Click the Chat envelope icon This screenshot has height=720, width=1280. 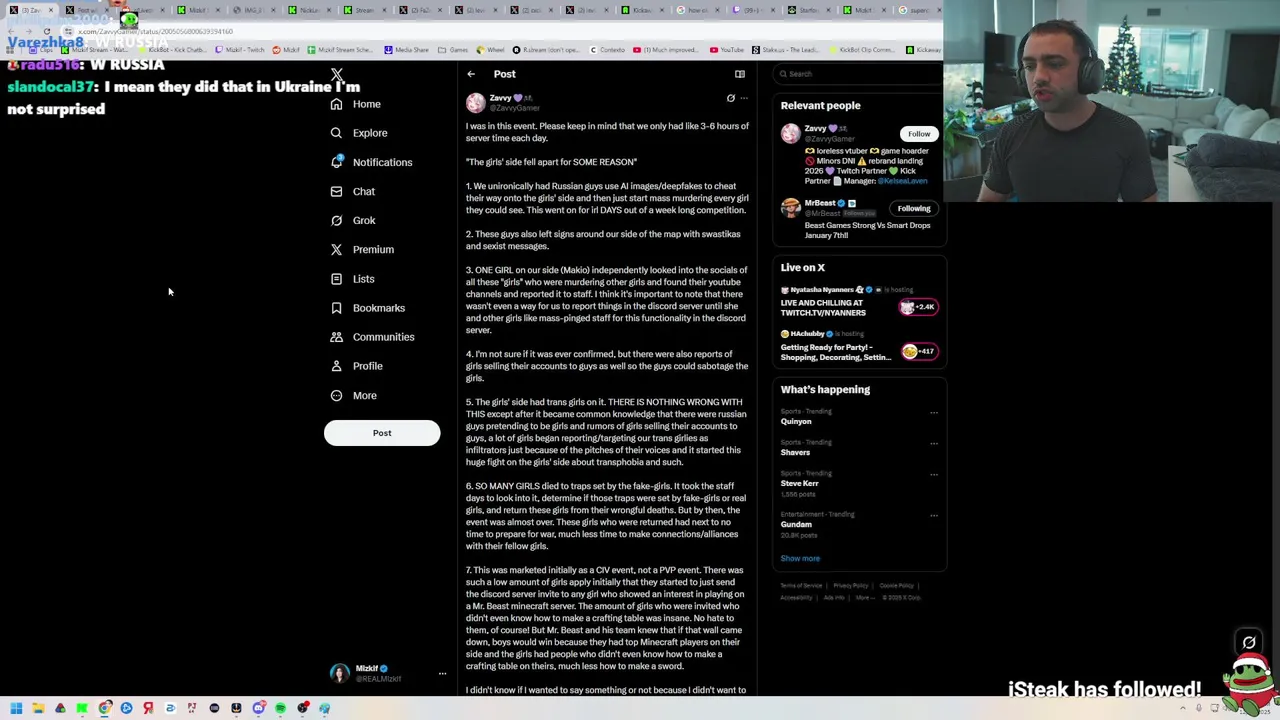coord(336,191)
